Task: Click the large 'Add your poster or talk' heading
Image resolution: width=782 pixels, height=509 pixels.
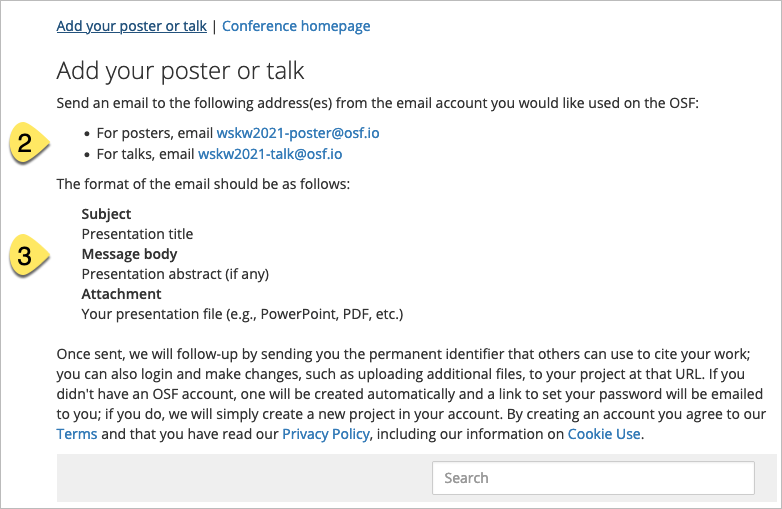Action: [180, 71]
